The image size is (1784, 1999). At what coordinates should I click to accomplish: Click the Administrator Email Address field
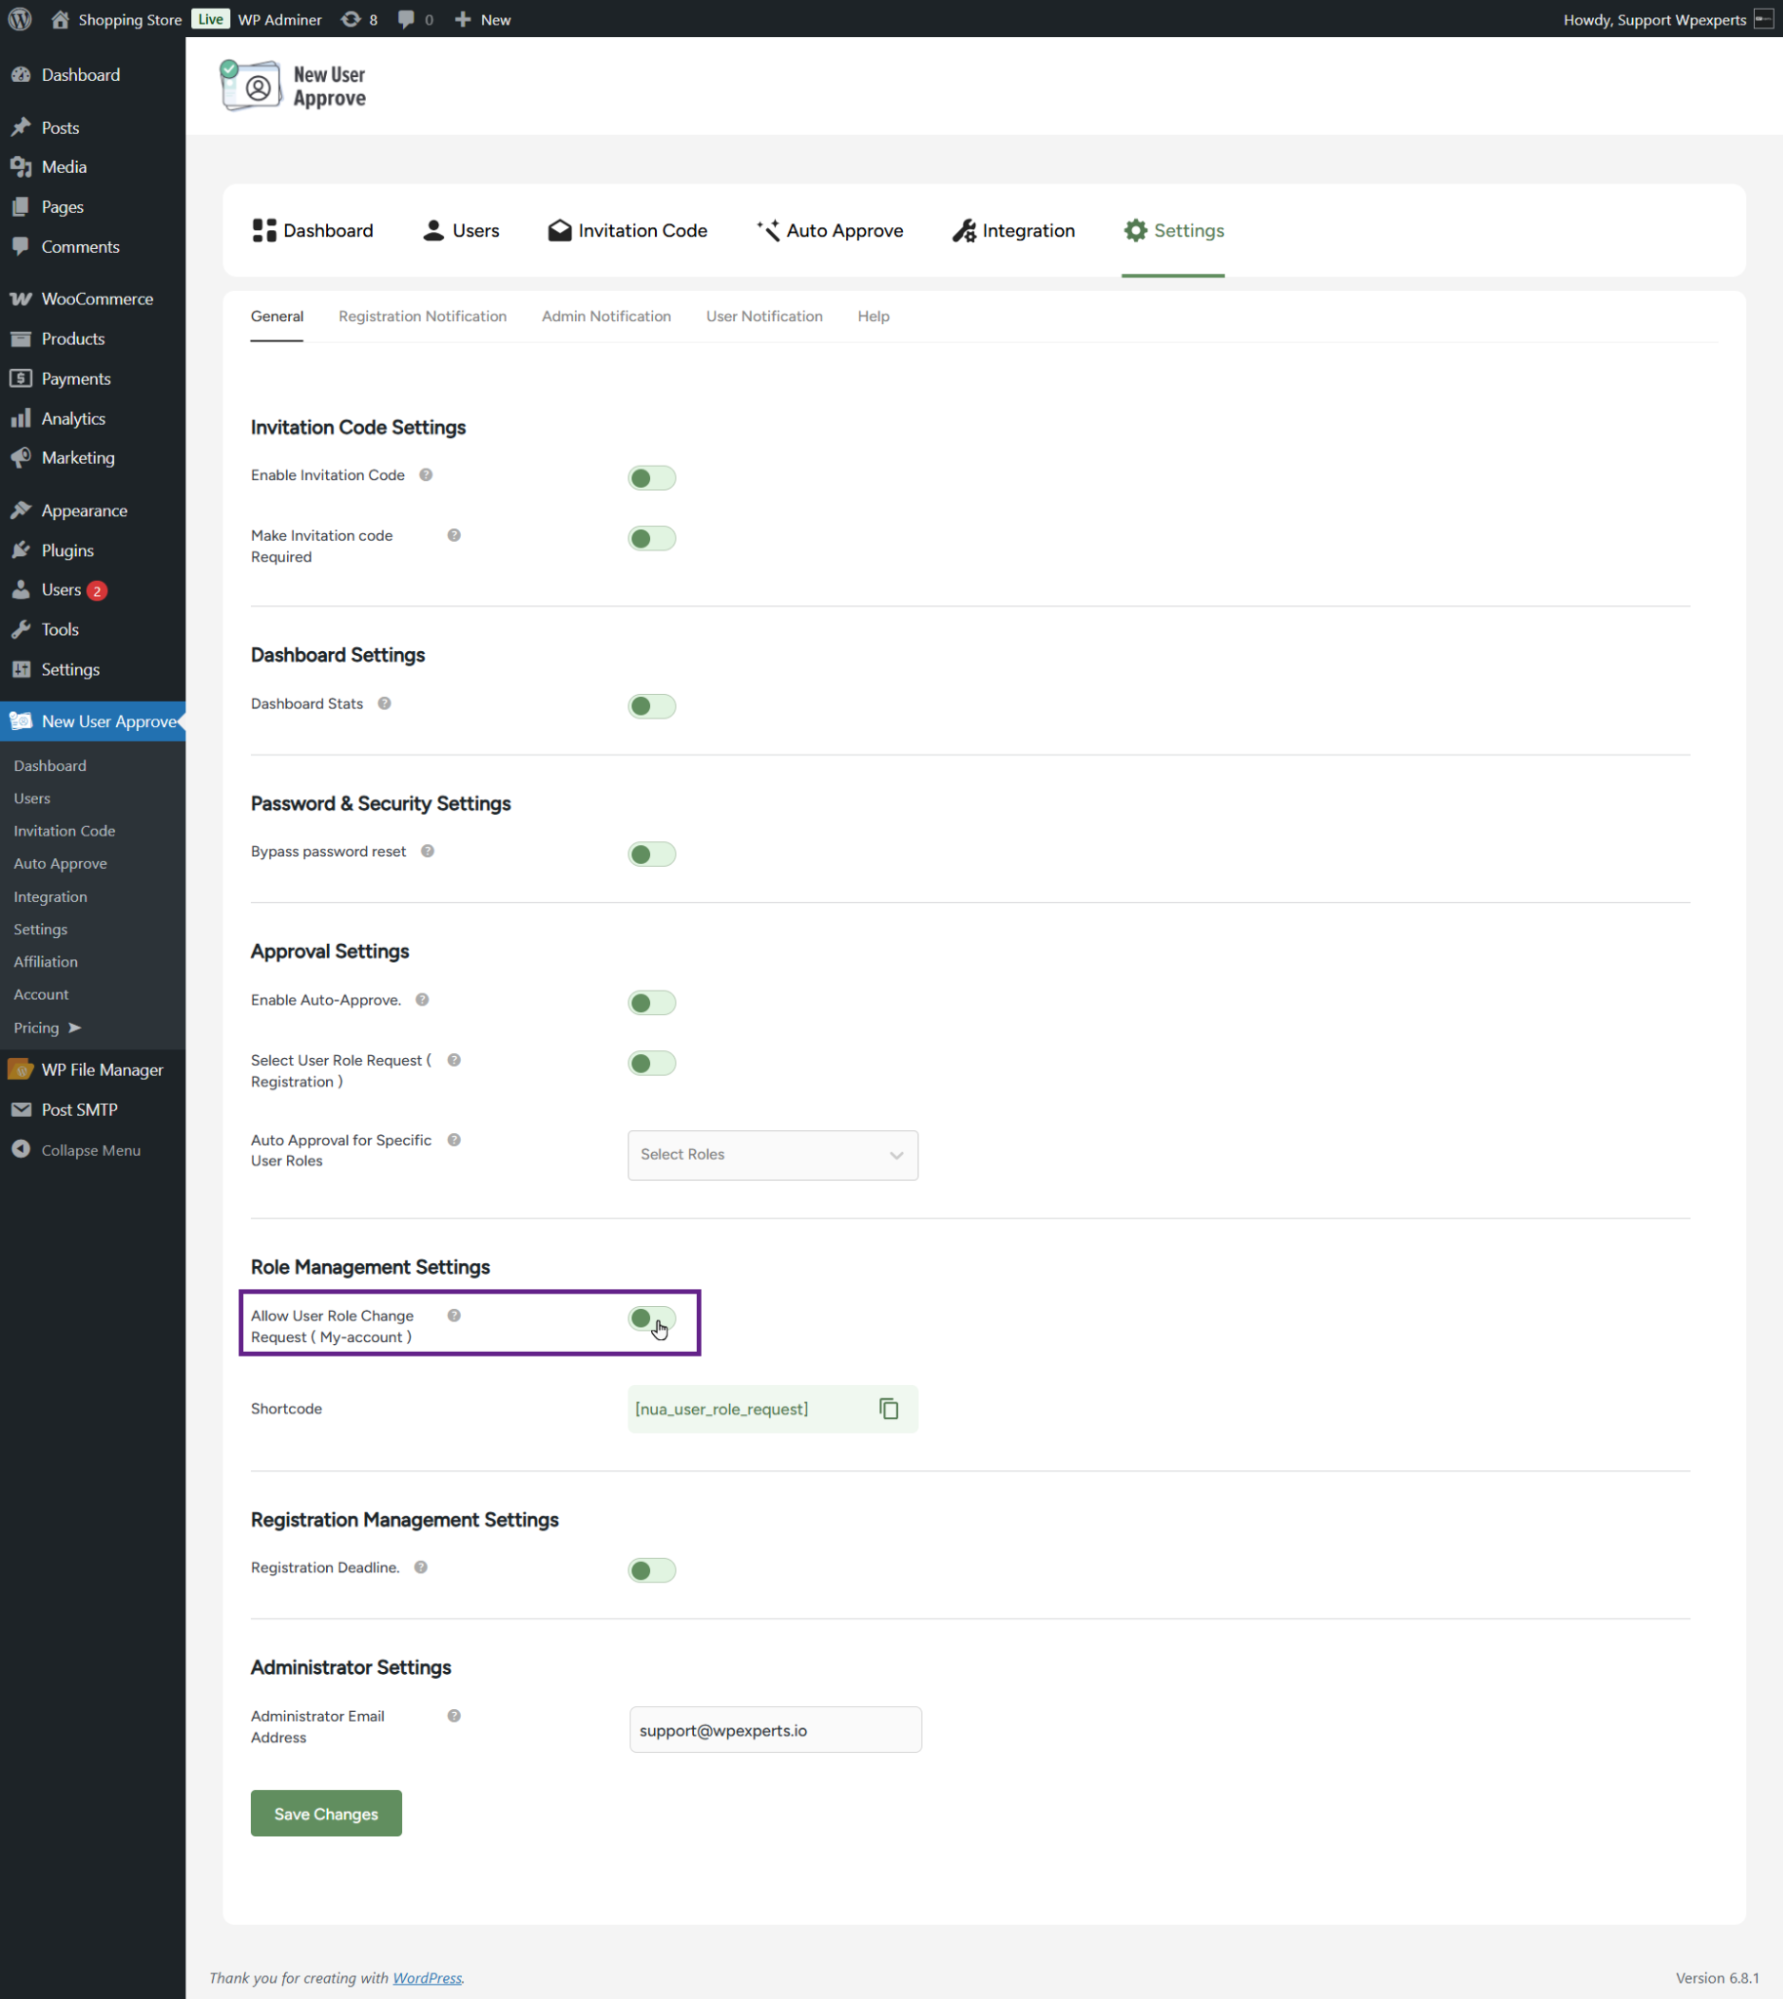pos(775,1730)
